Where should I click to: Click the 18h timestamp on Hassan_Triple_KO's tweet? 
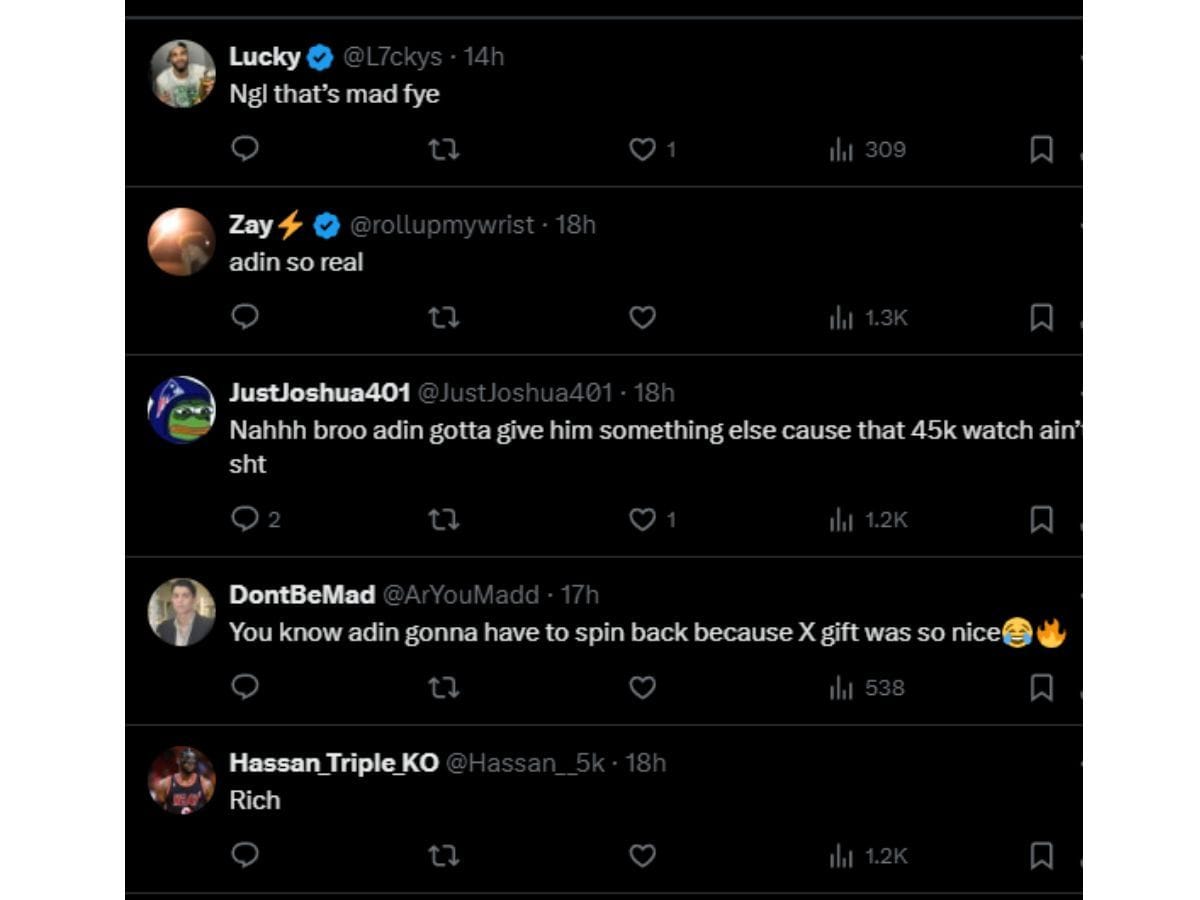(x=650, y=763)
